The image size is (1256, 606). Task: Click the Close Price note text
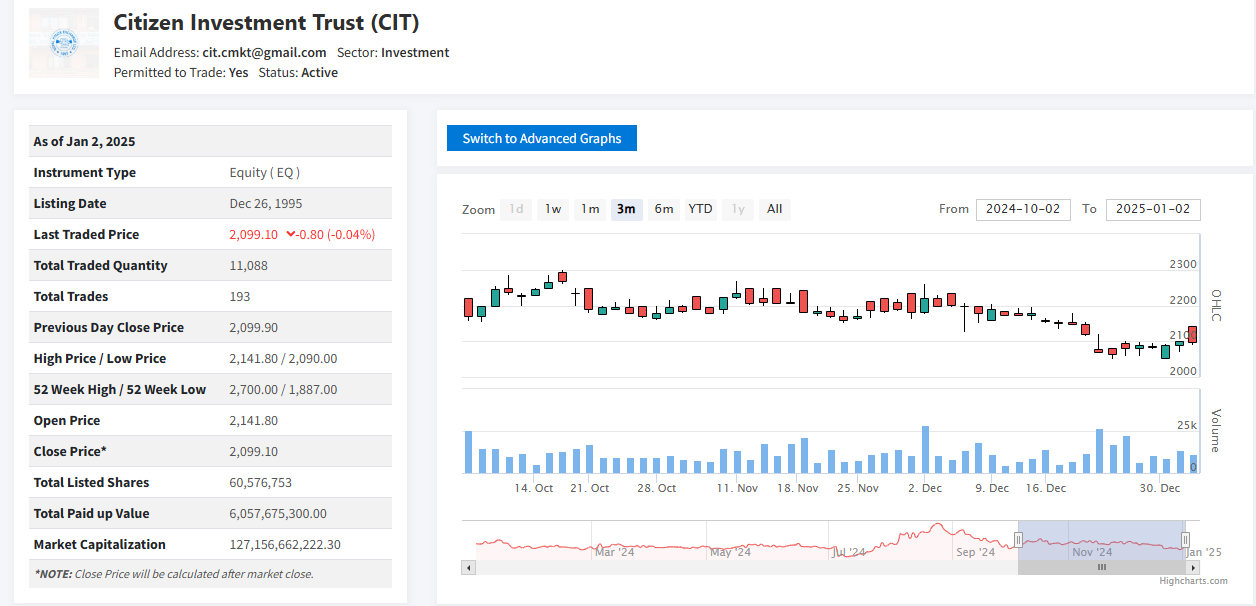[x=174, y=574]
